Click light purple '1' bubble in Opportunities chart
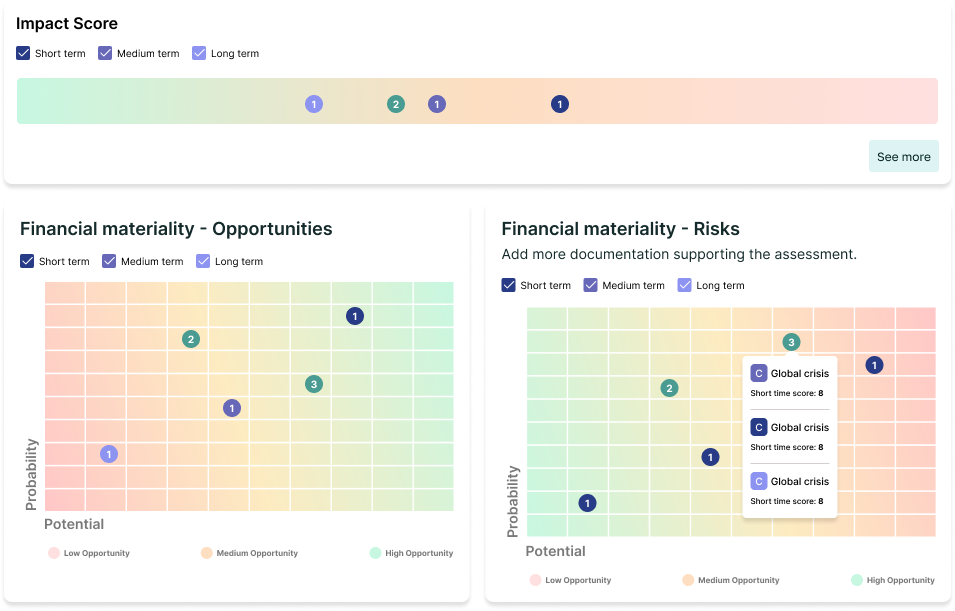This screenshot has height=611, width=955. click(109, 454)
